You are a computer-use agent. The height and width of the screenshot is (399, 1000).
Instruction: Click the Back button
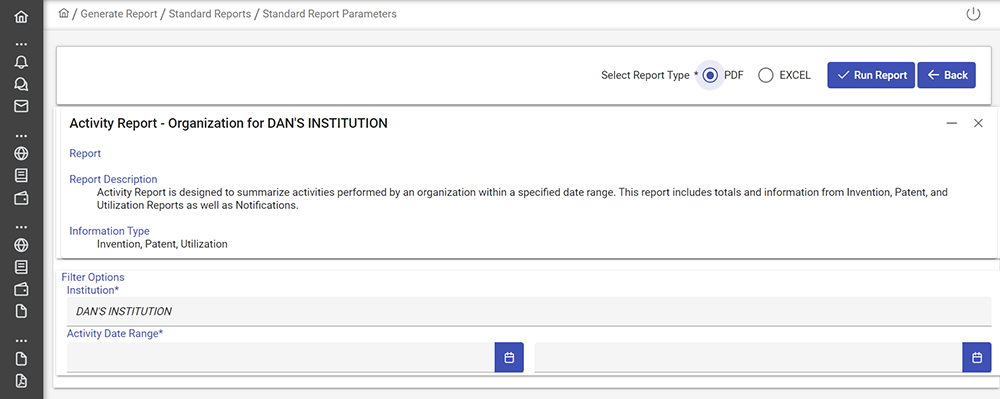tap(946, 75)
